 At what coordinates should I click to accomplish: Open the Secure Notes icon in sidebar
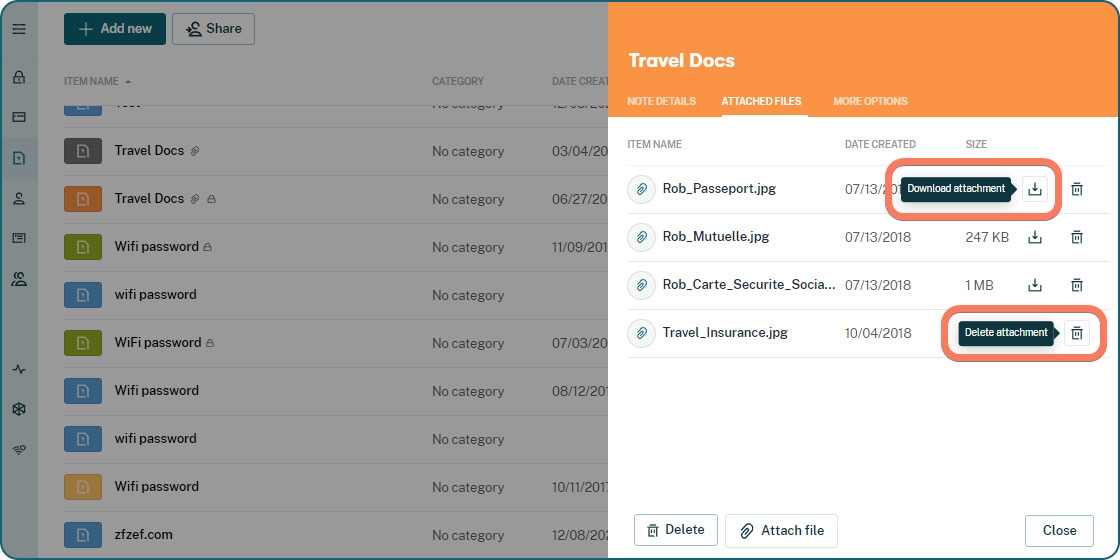(19, 159)
